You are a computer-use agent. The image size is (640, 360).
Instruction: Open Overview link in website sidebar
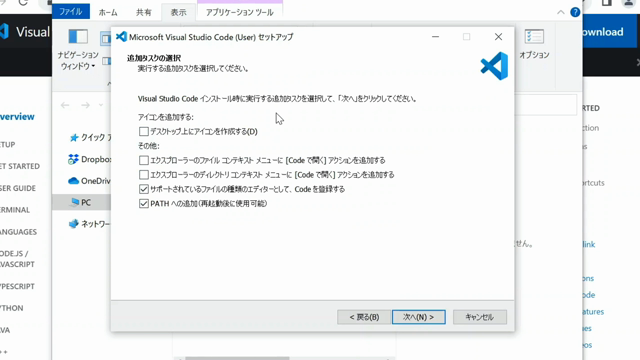[17, 117]
